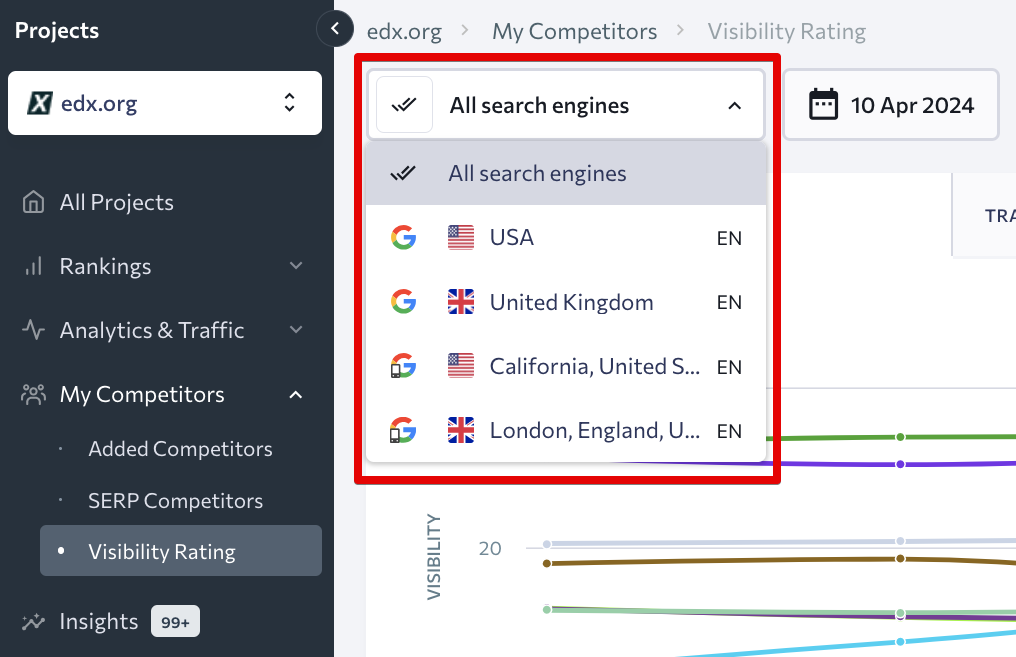Click Google mobile icon beside London

click(x=402, y=430)
